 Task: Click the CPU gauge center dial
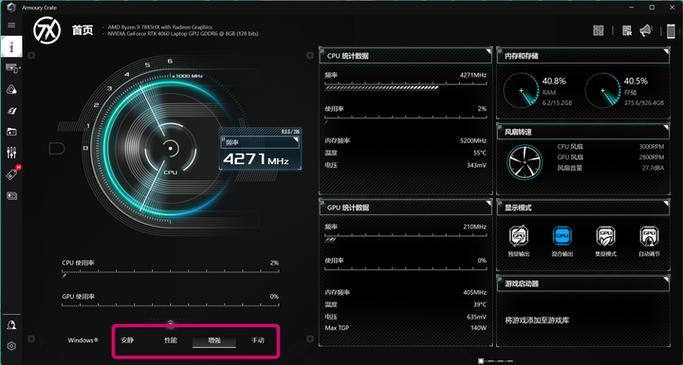170,149
